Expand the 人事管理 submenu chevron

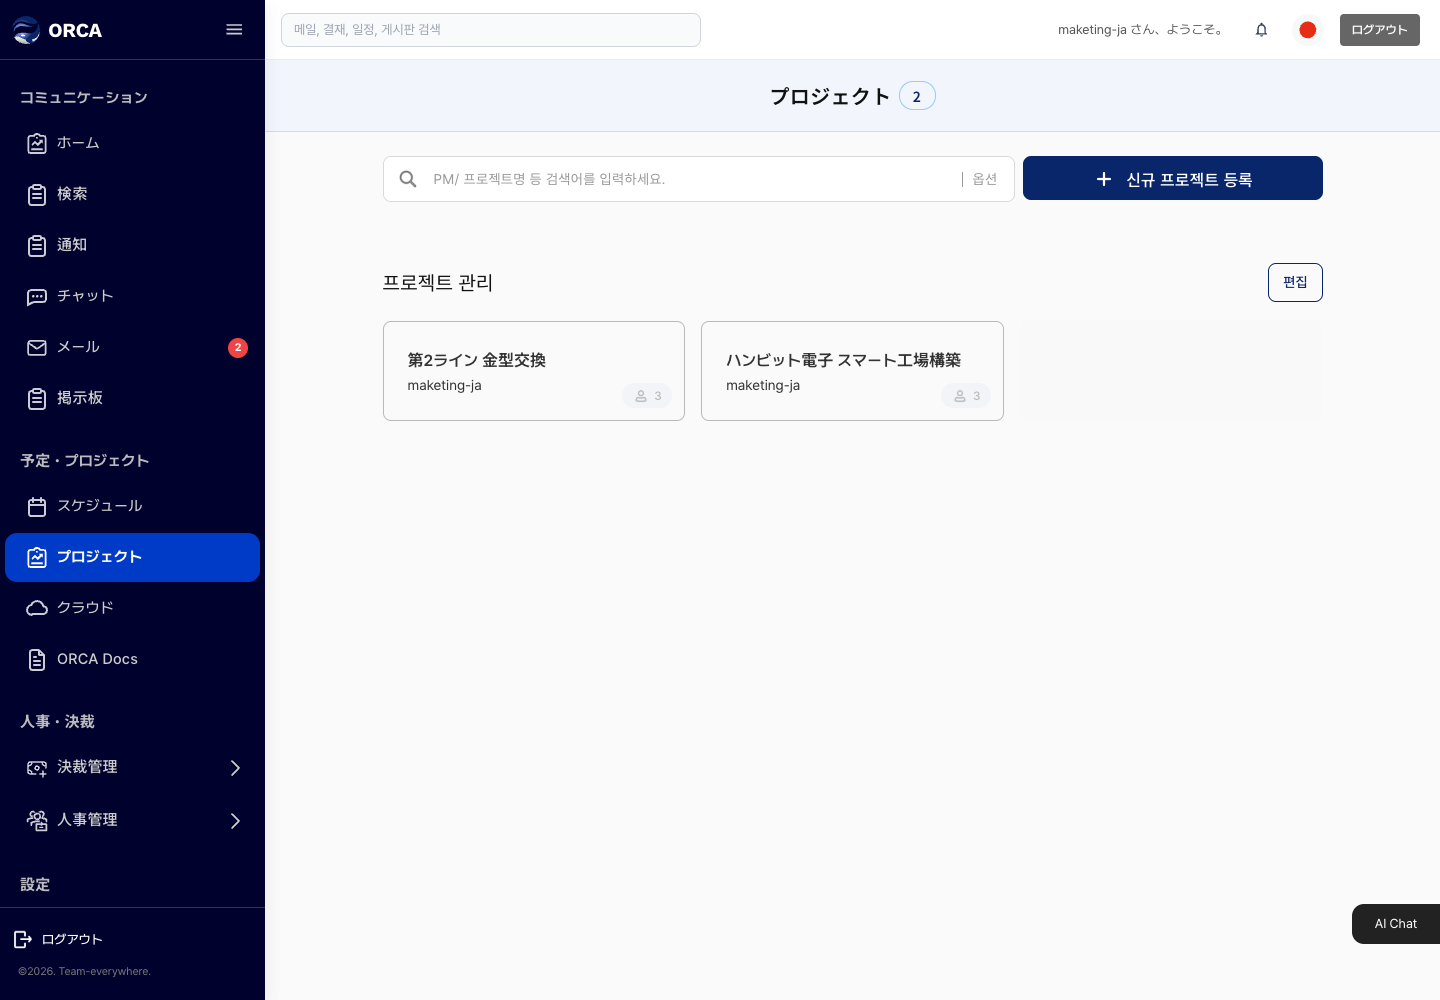[236, 821]
